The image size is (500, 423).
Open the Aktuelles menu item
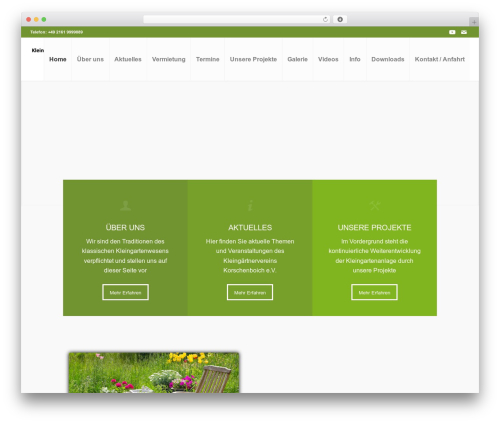pyautogui.click(x=128, y=59)
